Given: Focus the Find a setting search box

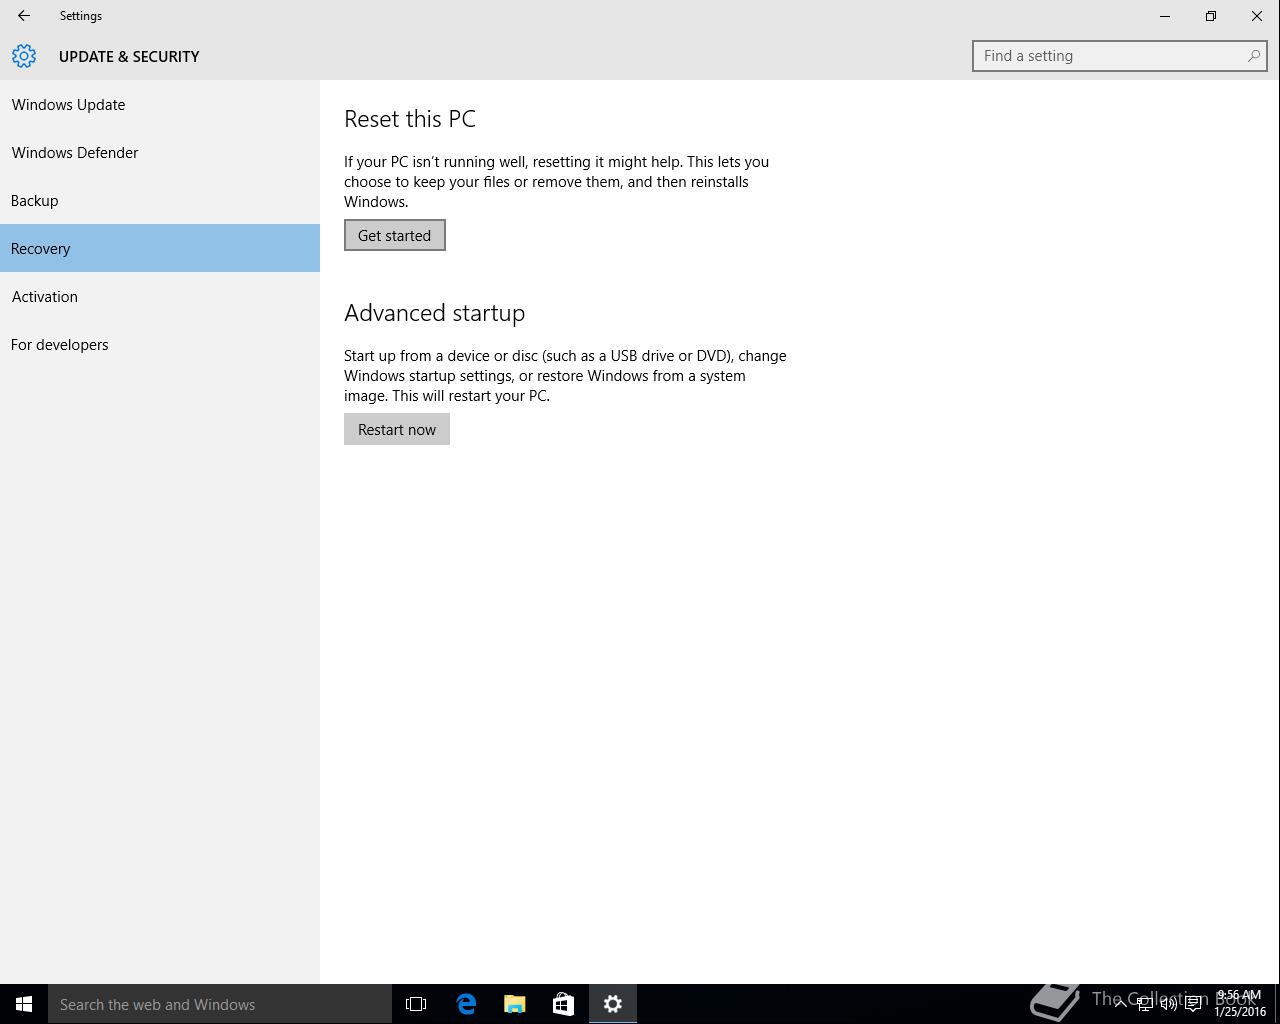Looking at the screenshot, I should pos(1119,56).
